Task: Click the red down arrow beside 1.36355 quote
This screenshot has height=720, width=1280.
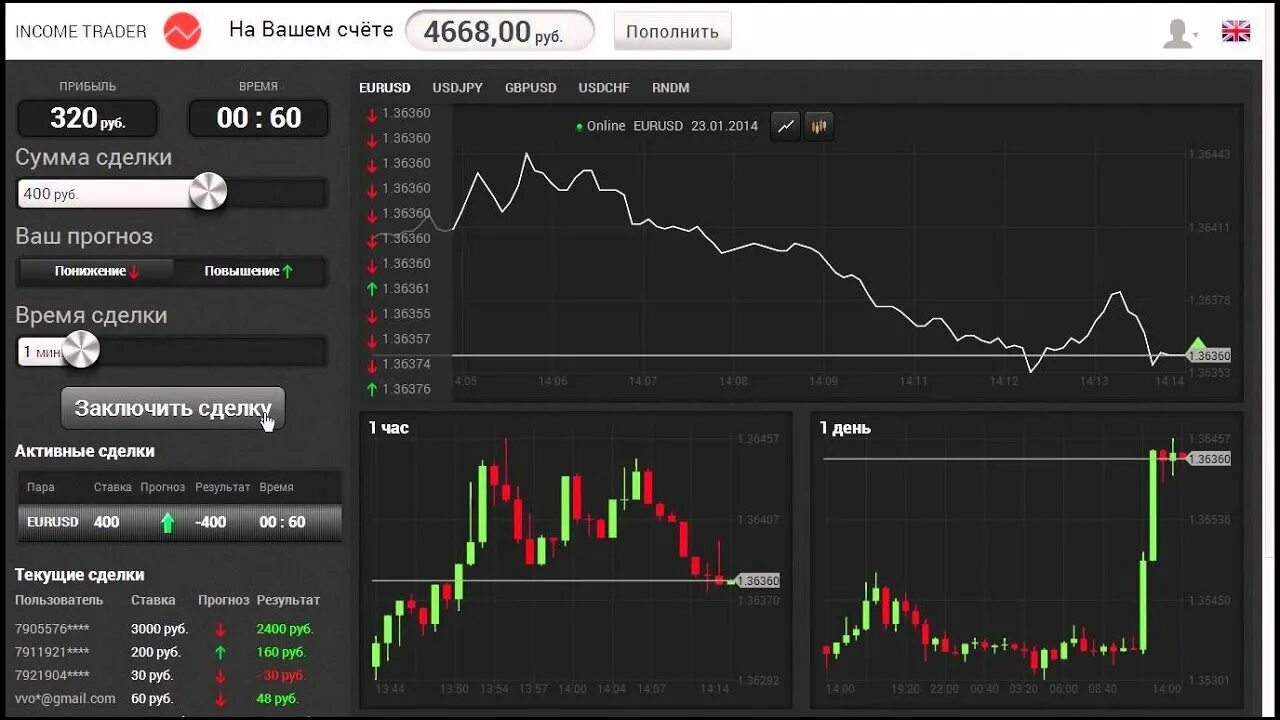Action: coord(372,314)
